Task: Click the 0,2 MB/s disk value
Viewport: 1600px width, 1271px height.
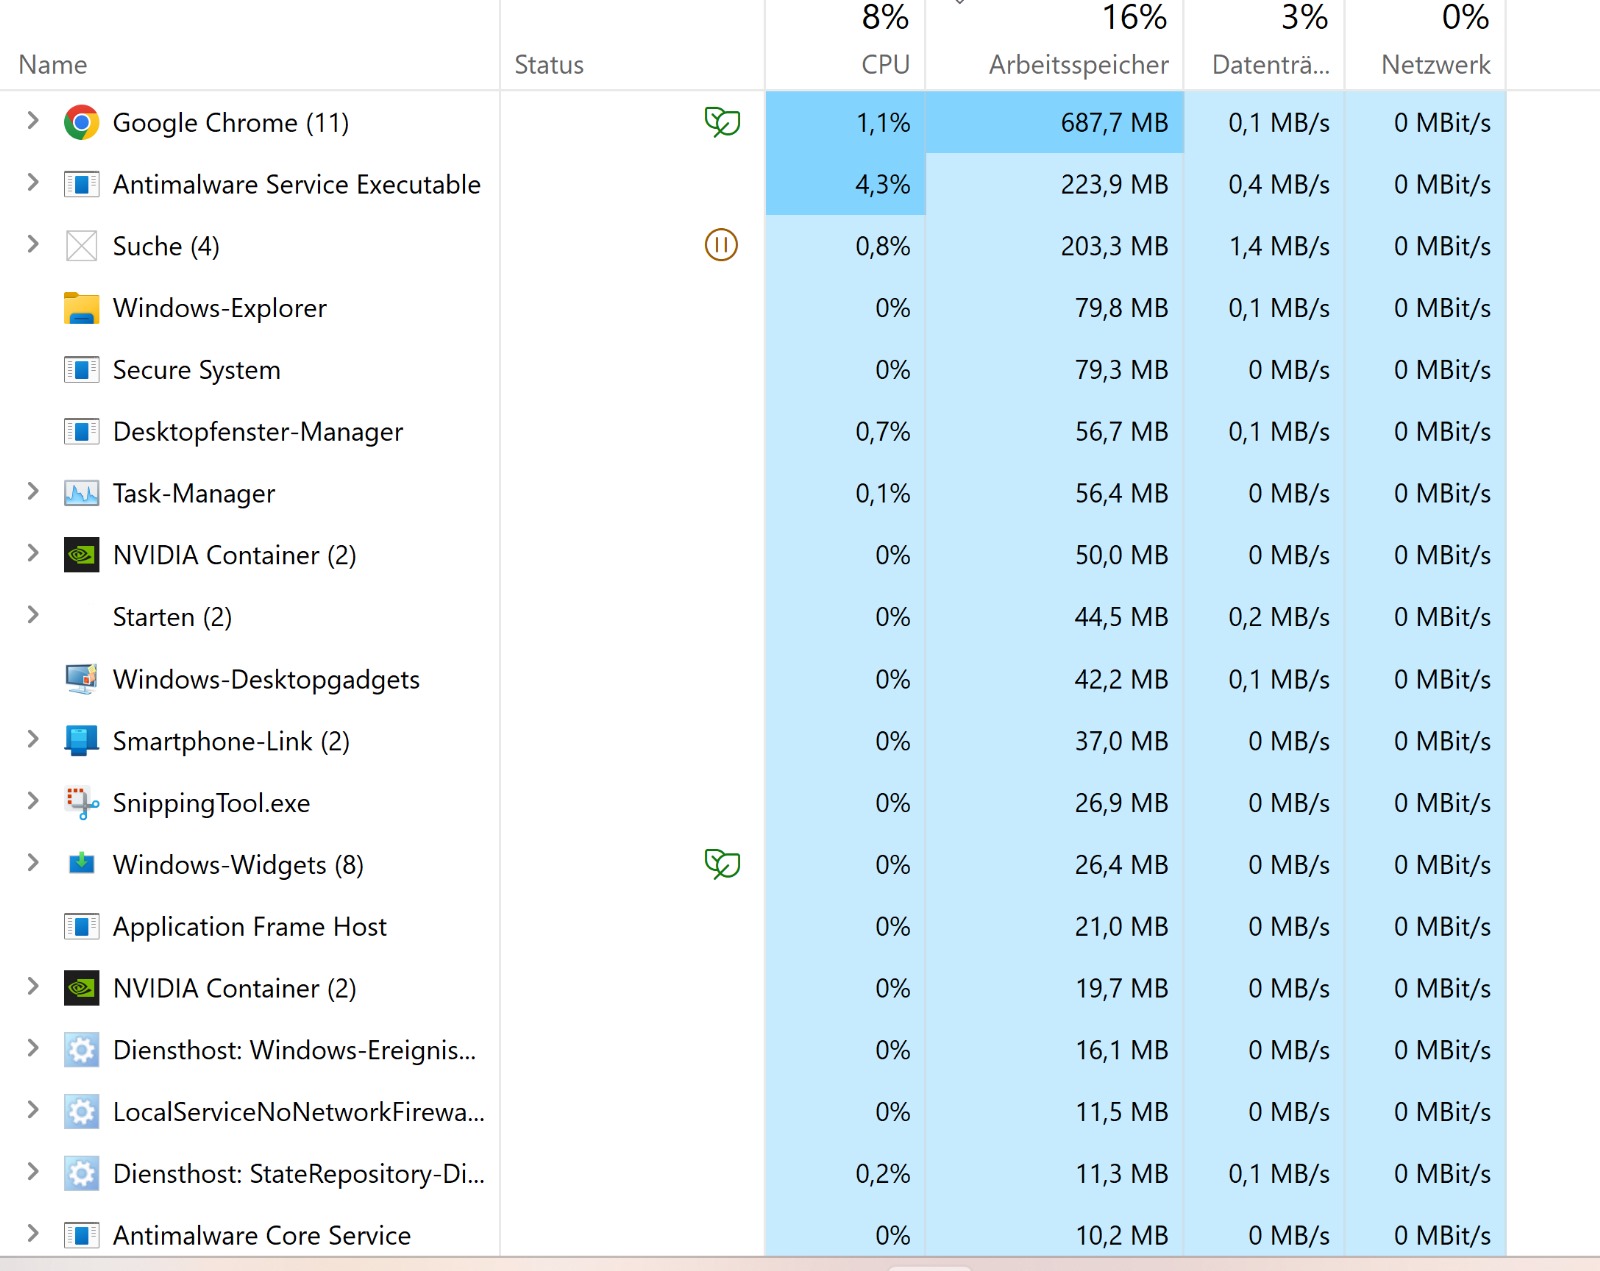Action: [x=1279, y=617]
